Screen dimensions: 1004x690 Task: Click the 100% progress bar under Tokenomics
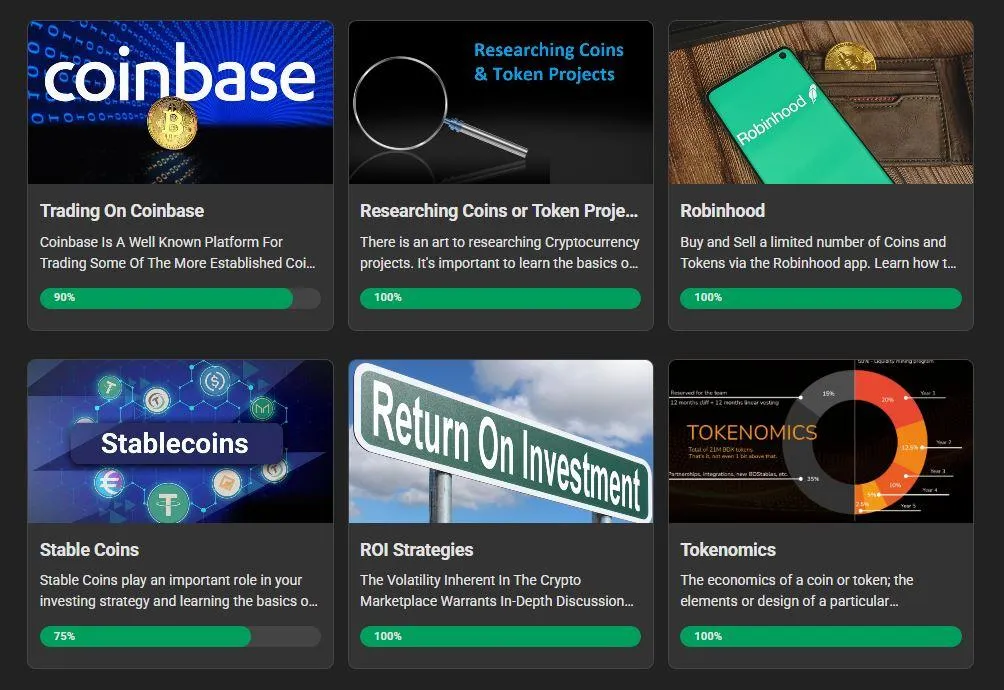tap(821, 636)
